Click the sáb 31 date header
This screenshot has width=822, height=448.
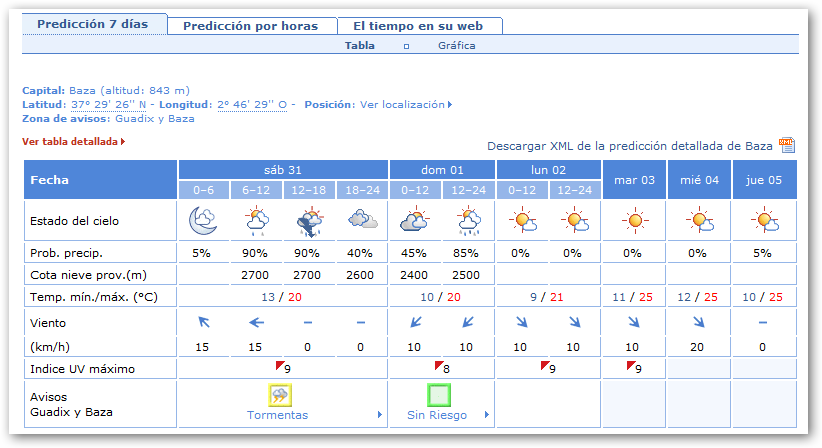coord(282,169)
